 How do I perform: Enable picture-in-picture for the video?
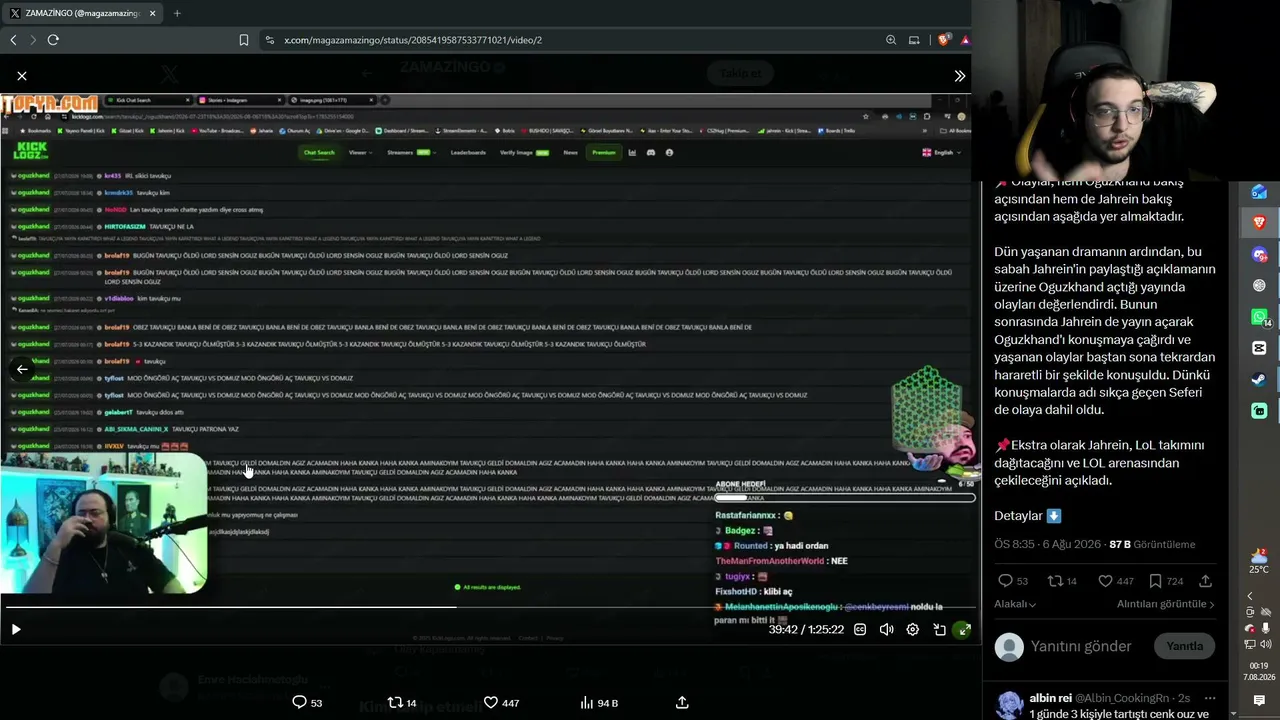pos(939,629)
